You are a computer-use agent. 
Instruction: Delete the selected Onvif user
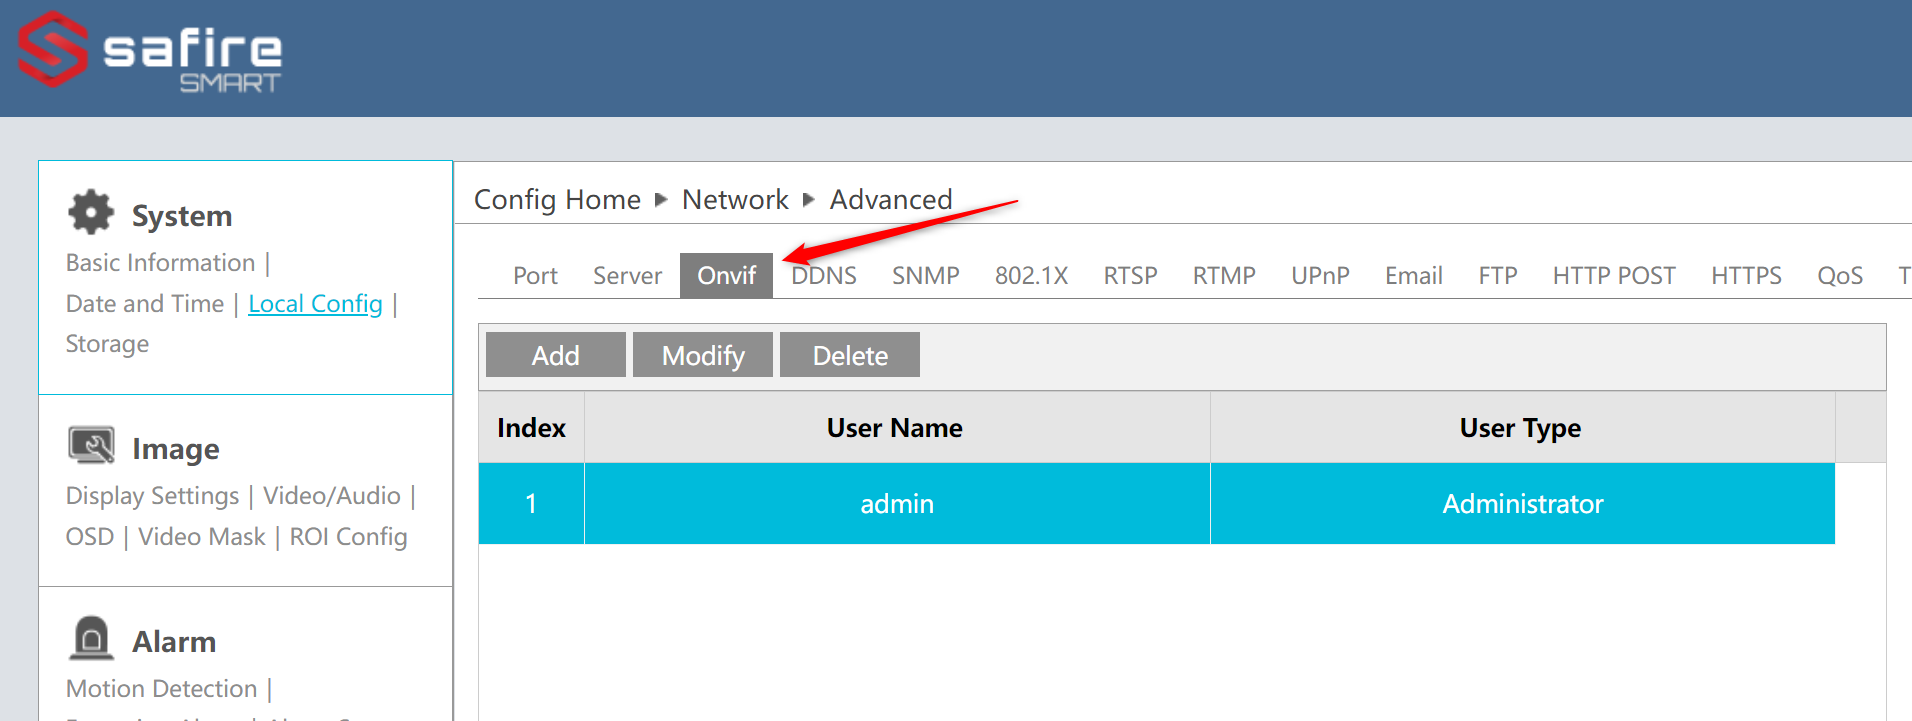click(850, 356)
